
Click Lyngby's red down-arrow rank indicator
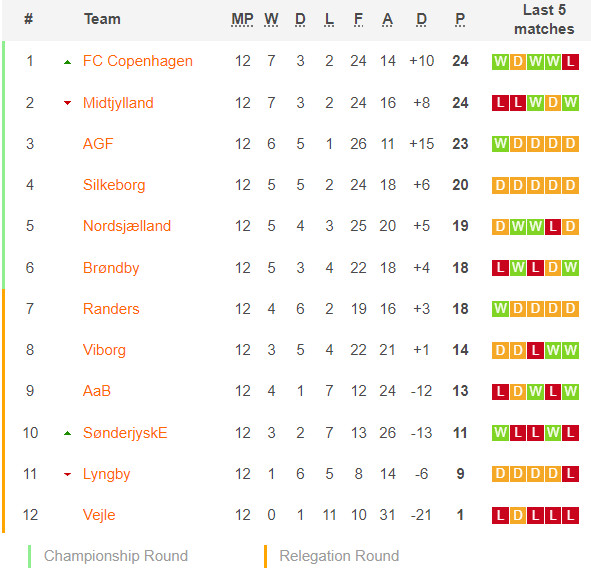point(67,474)
